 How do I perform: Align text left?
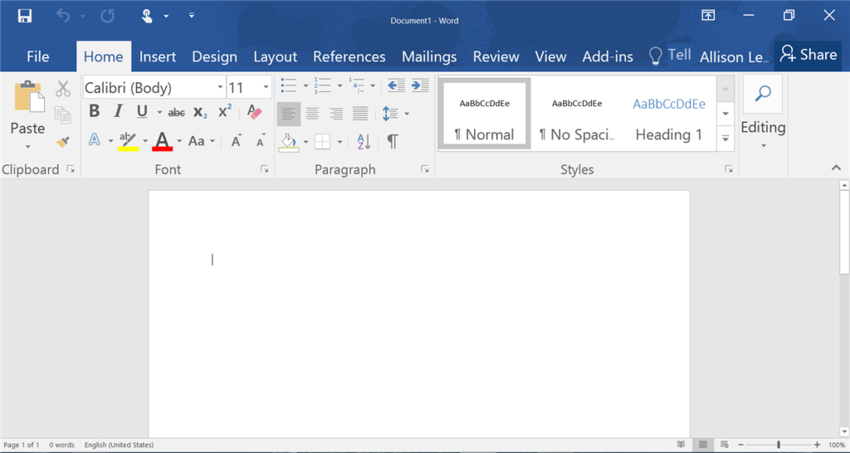(288, 113)
